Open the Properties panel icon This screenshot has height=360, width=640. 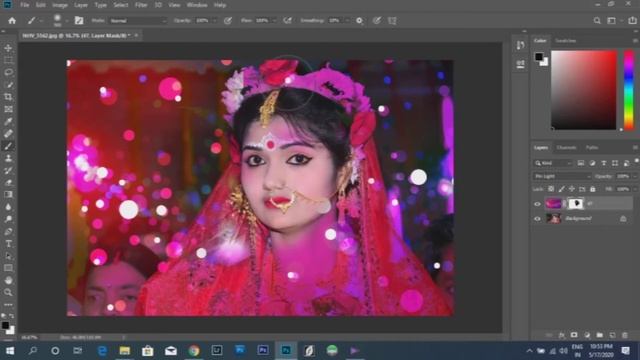[520, 64]
